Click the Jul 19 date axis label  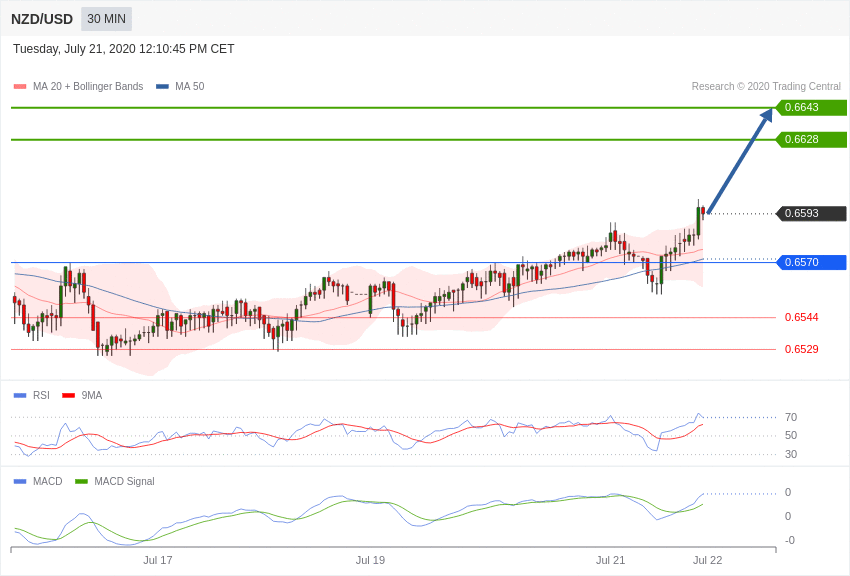pos(370,560)
